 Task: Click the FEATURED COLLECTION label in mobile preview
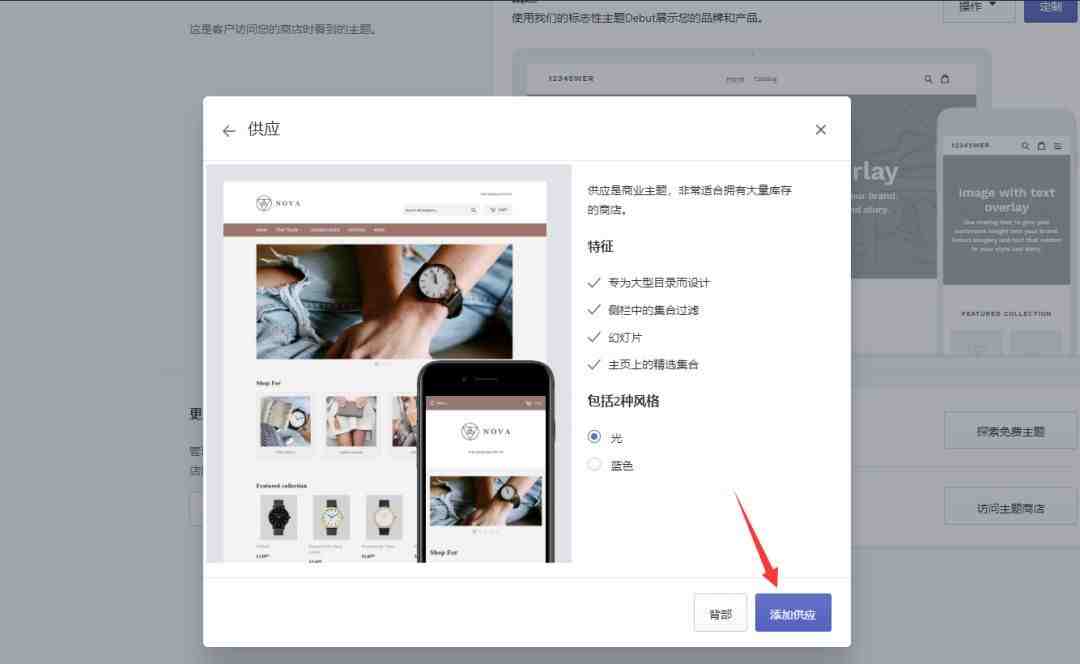[x=1006, y=314]
